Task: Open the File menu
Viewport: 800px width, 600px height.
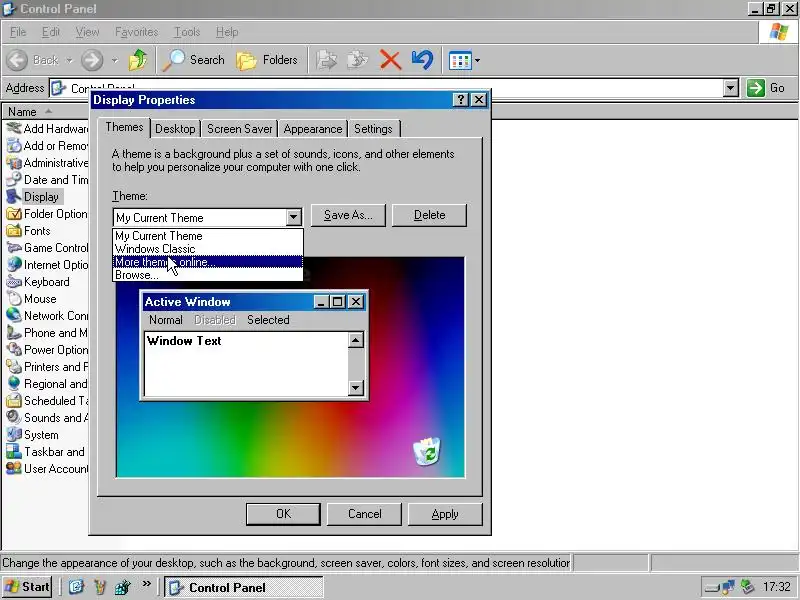Action: pos(18,32)
